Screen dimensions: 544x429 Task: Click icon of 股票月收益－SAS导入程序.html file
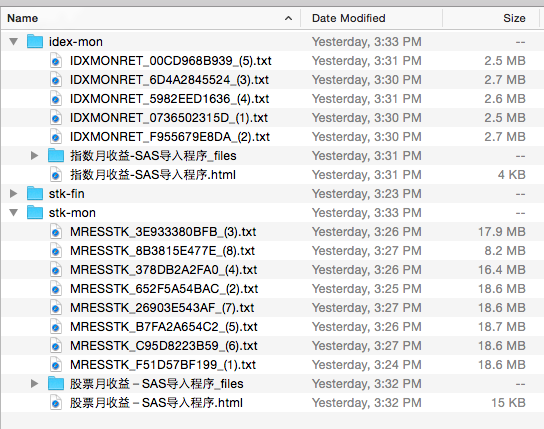click(56, 403)
